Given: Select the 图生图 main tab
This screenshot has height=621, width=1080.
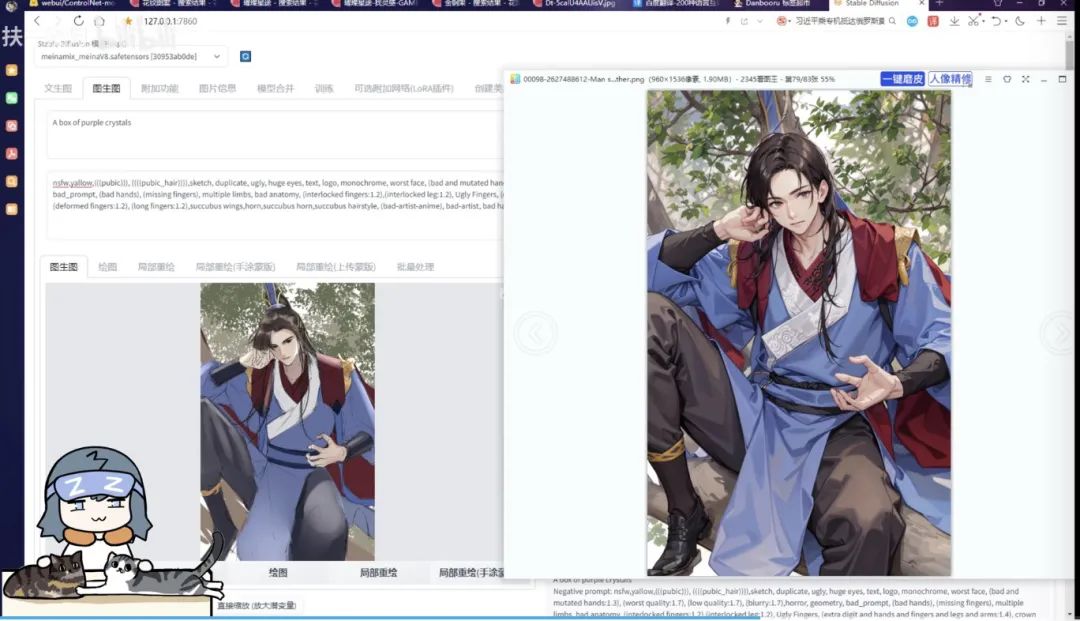Looking at the screenshot, I should pos(106,88).
